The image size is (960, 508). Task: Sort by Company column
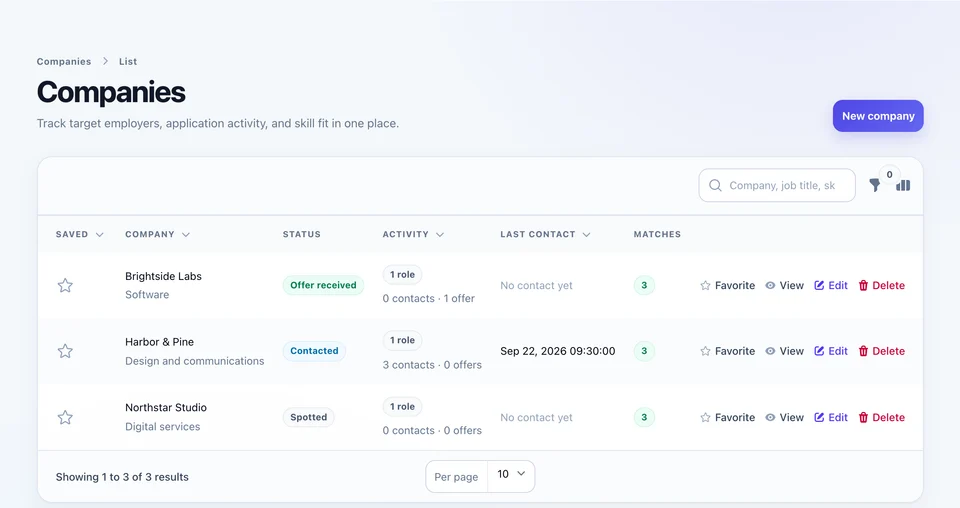pyautogui.click(x=157, y=234)
